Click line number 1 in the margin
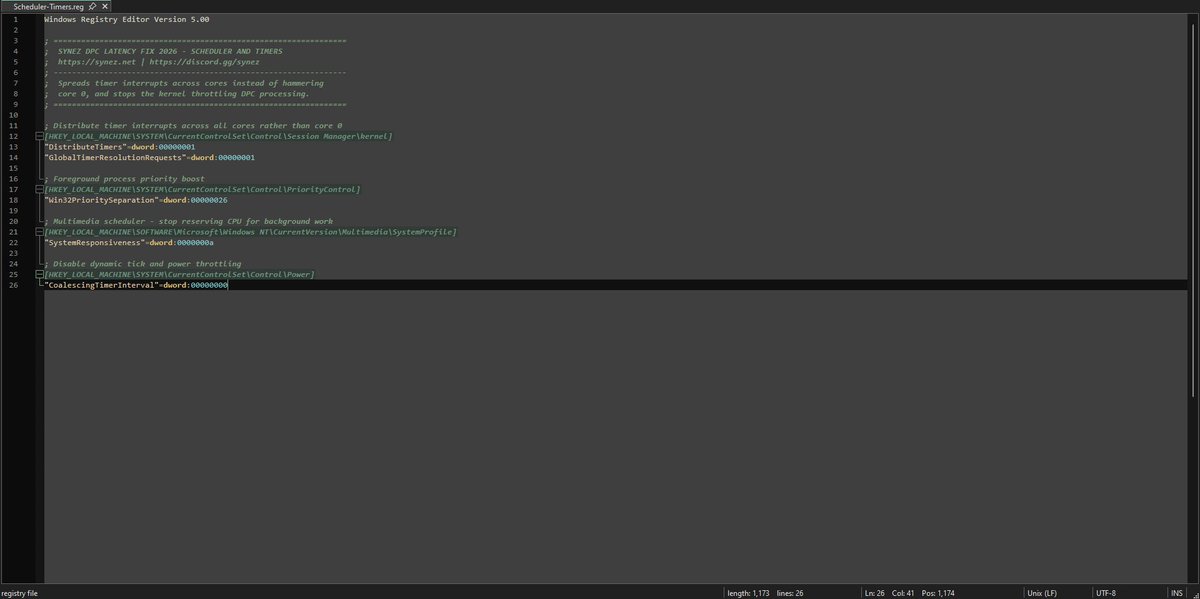Viewport: 1200px width, 599px height. pos(15,19)
